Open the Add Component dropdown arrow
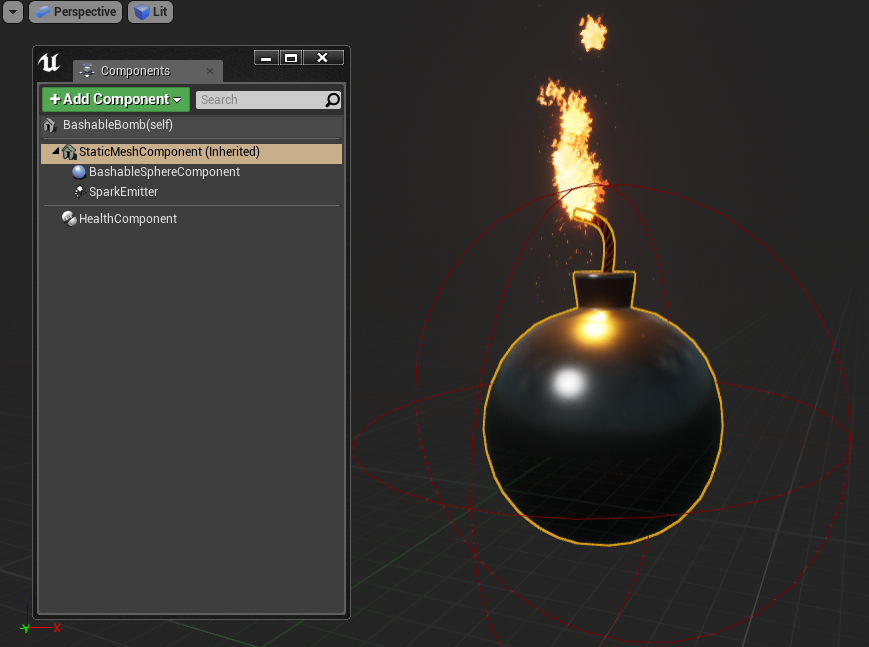This screenshot has width=869, height=647. coord(176,100)
